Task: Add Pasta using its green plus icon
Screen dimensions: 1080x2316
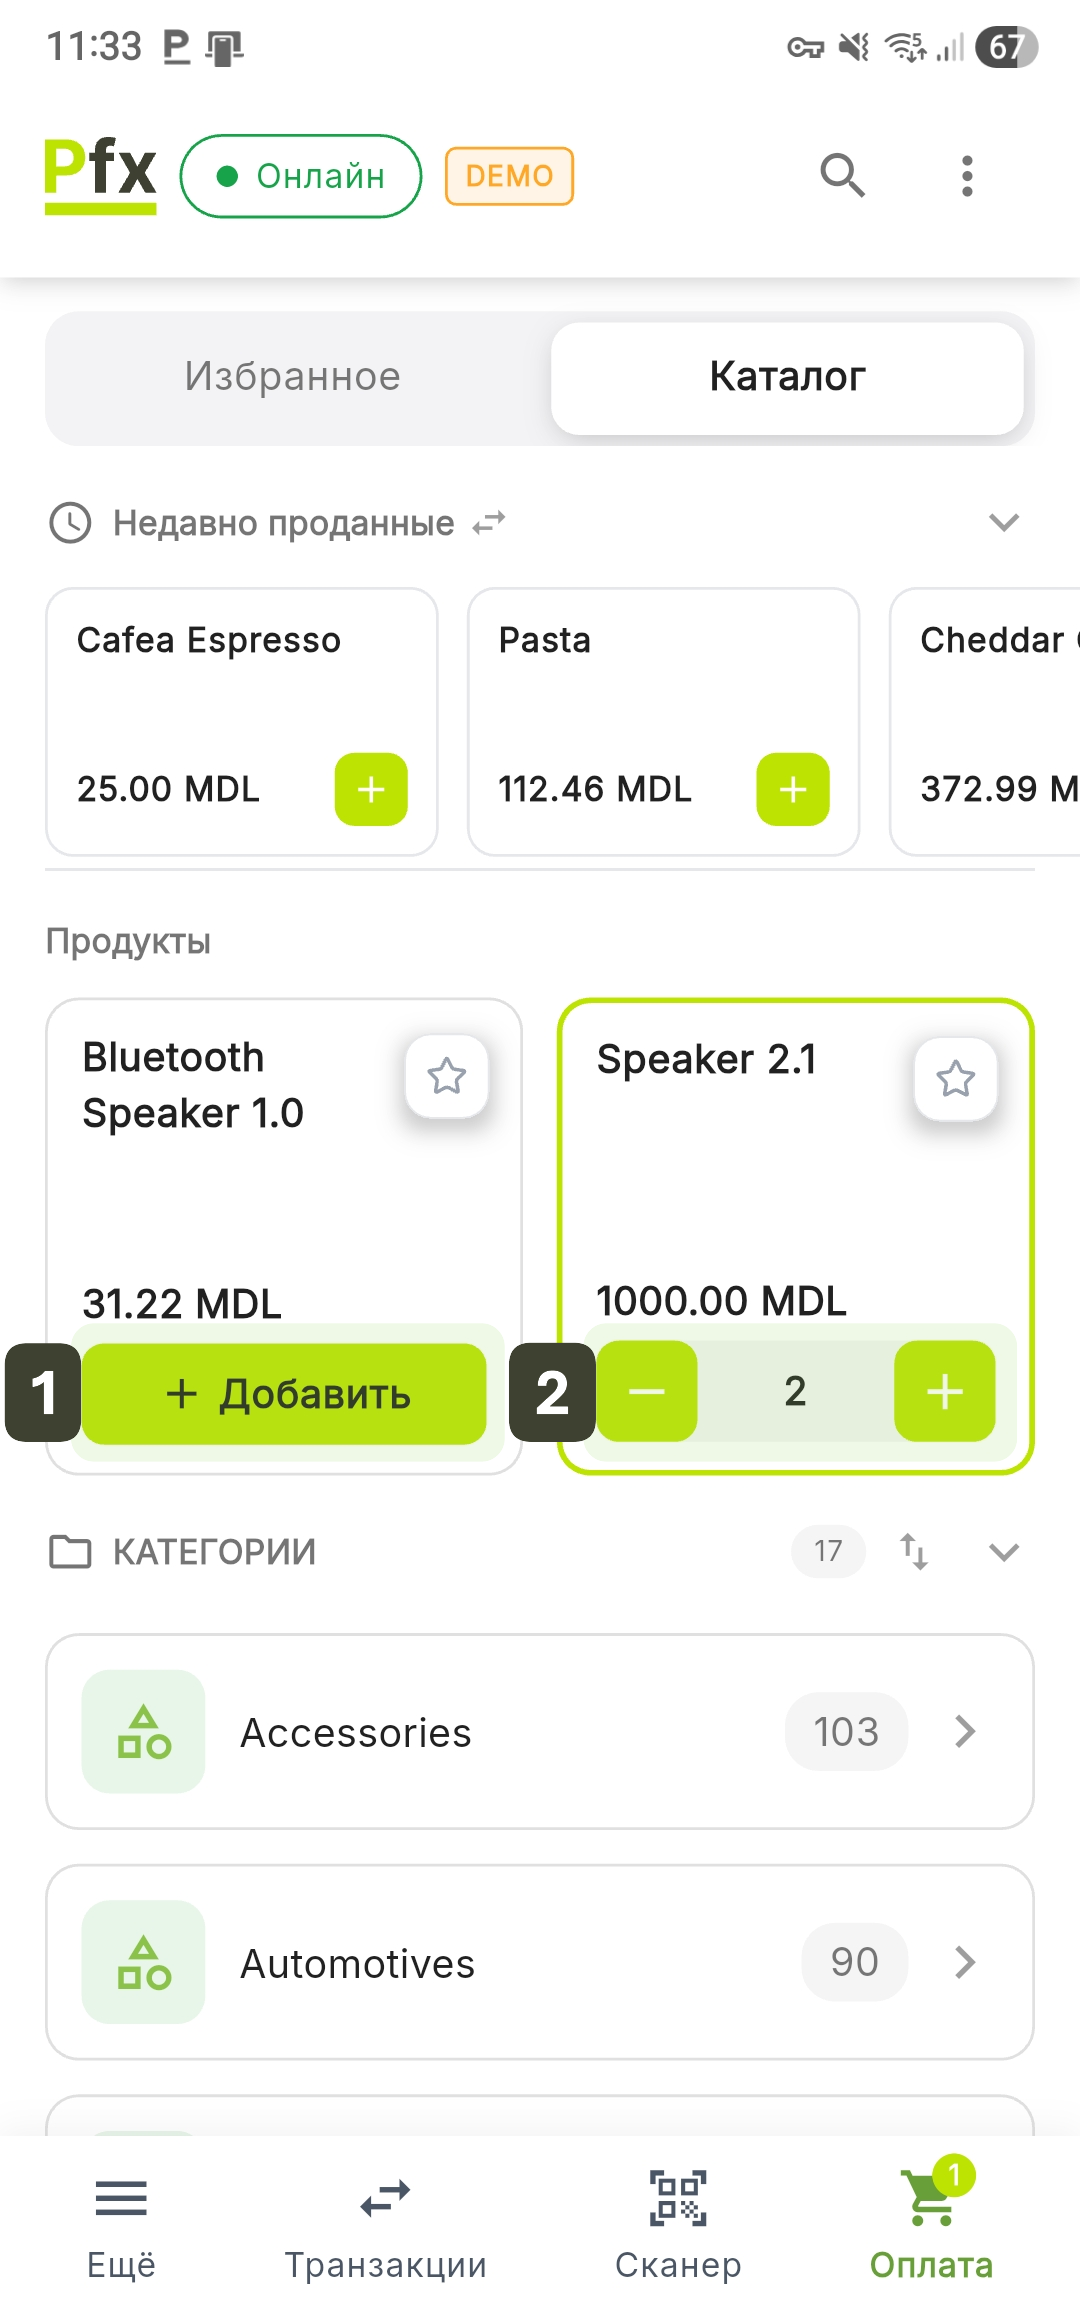Action: pos(793,790)
